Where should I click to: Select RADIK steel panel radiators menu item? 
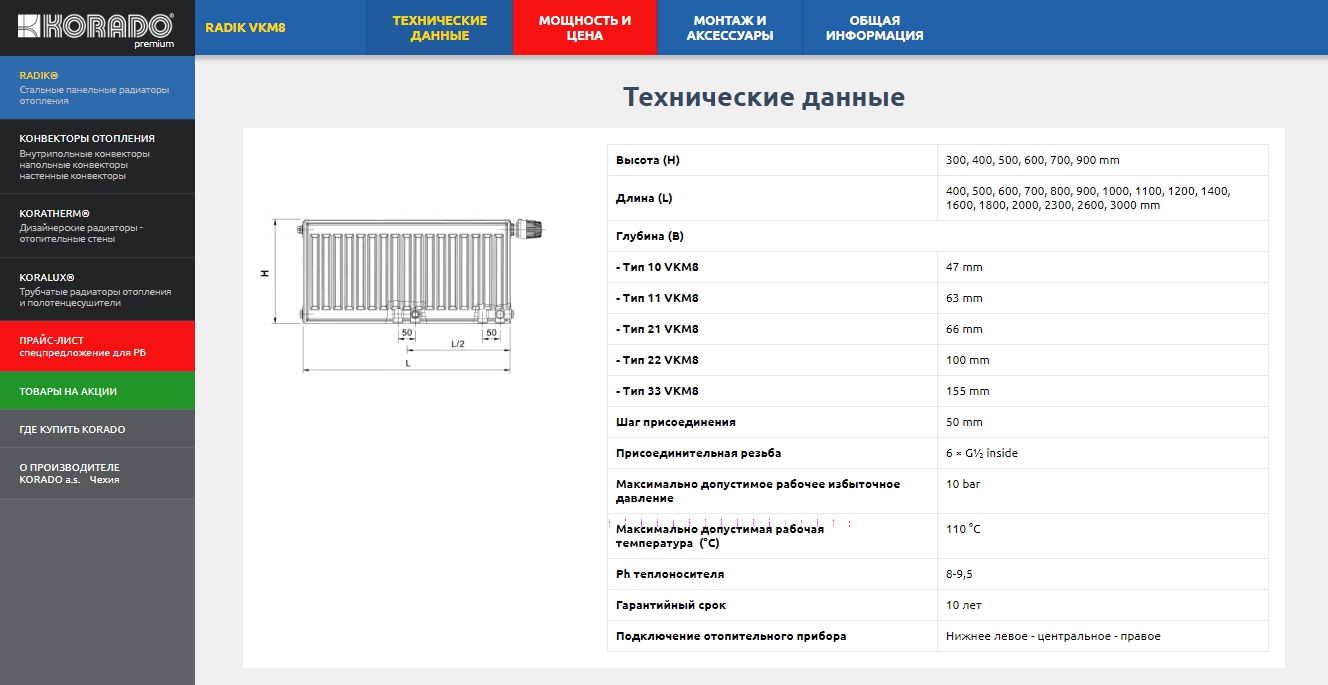97,88
